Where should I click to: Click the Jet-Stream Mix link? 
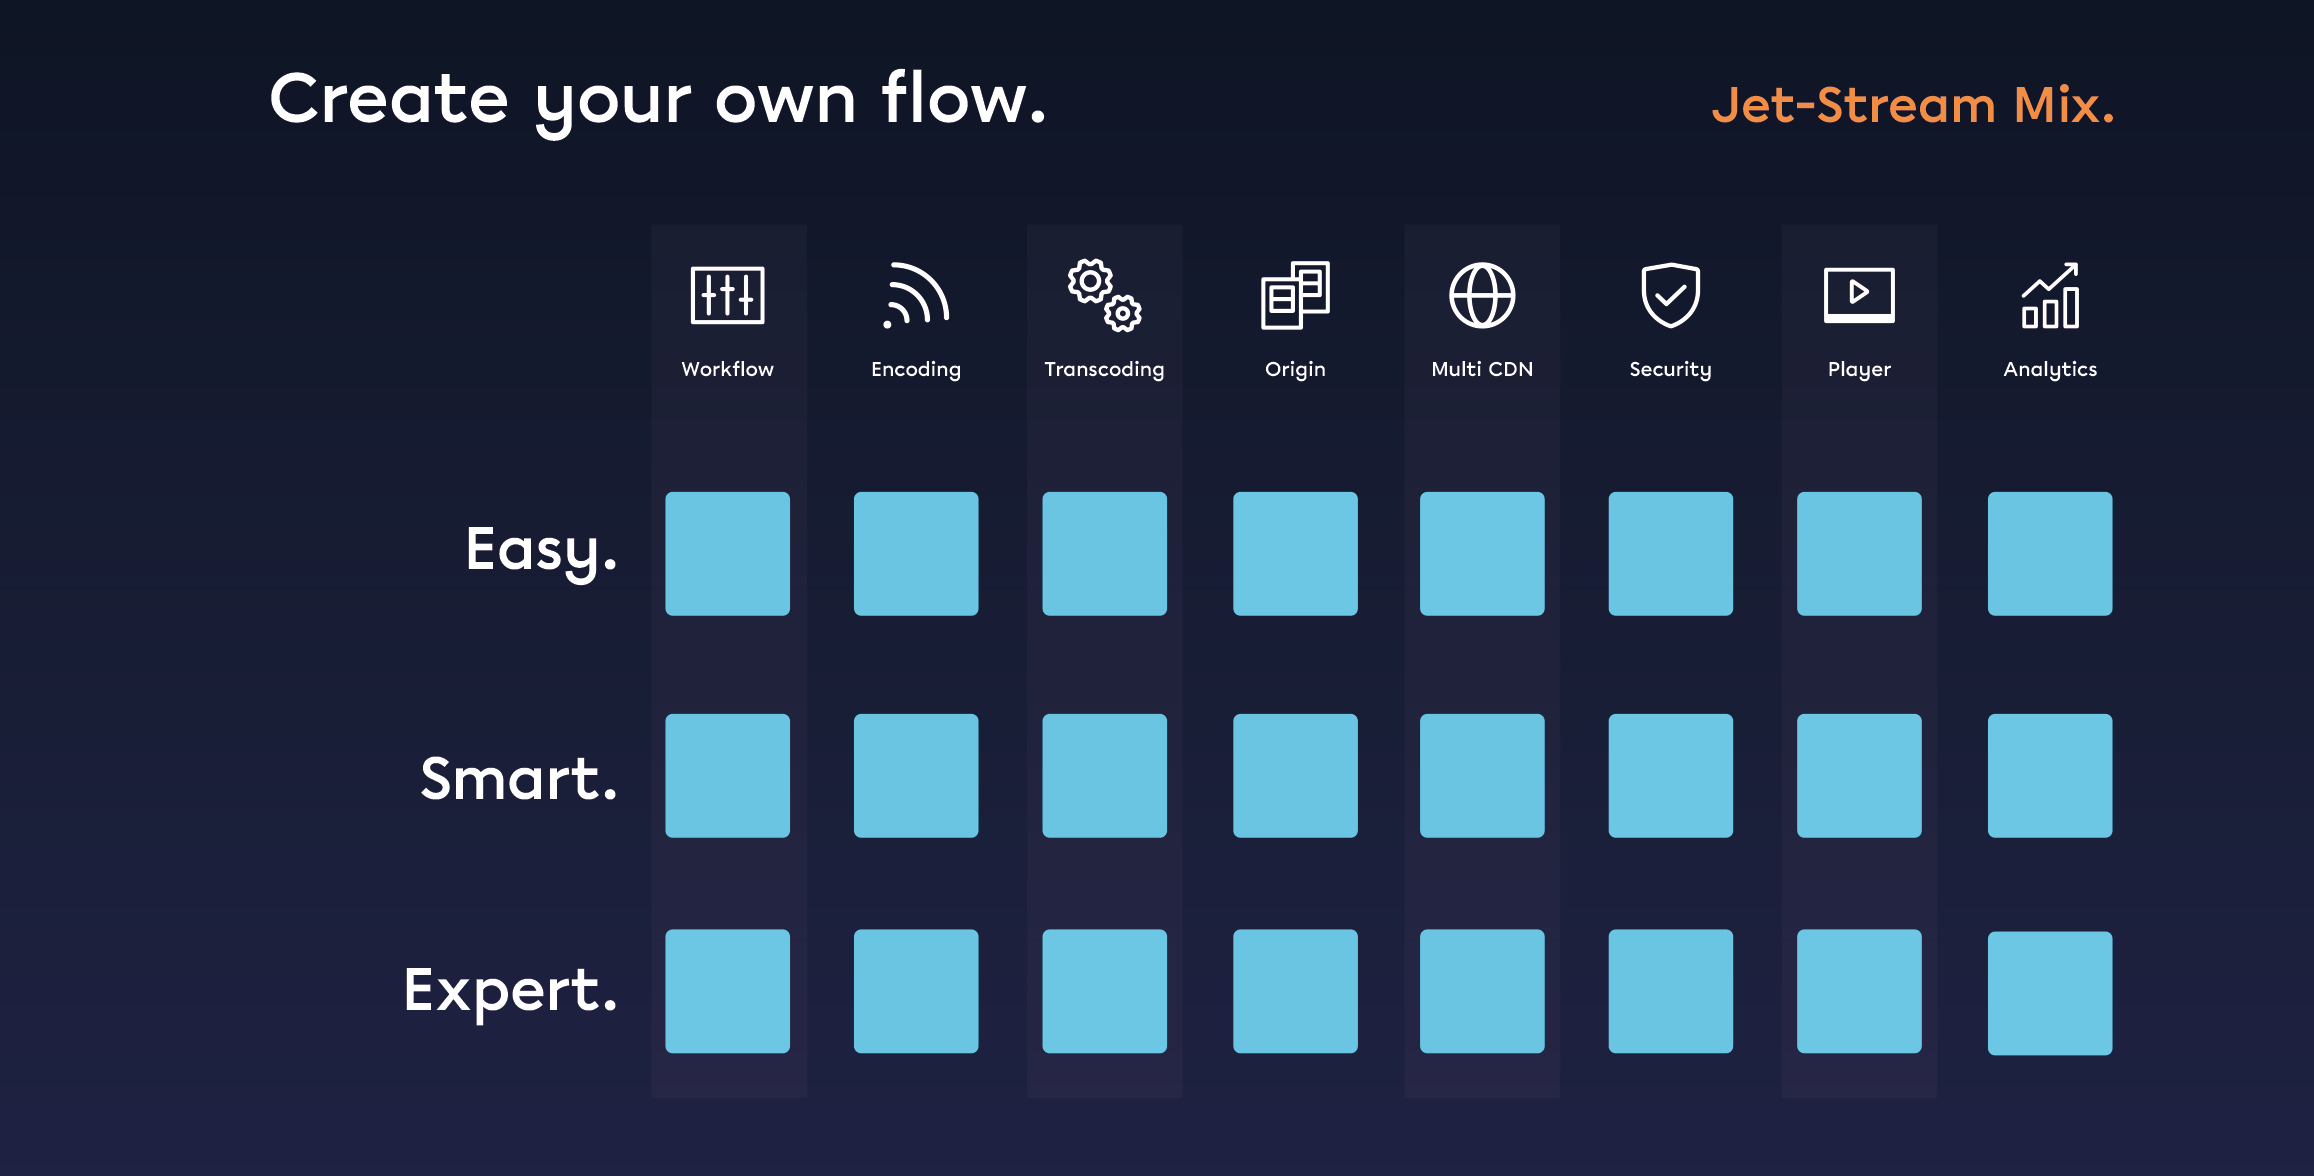pos(1911,106)
